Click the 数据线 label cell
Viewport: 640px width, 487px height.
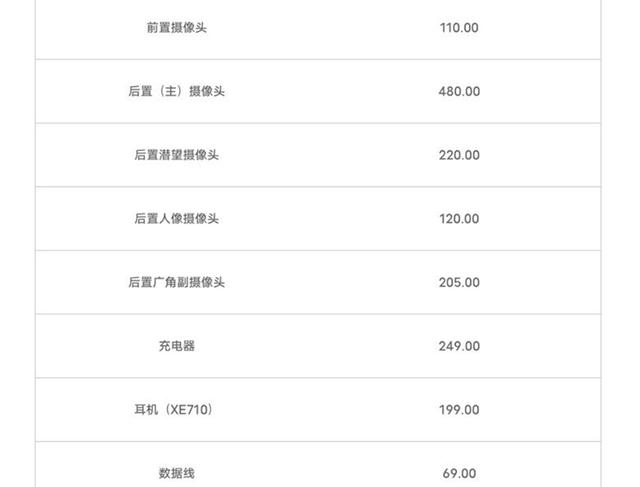(x=176, y=473)
